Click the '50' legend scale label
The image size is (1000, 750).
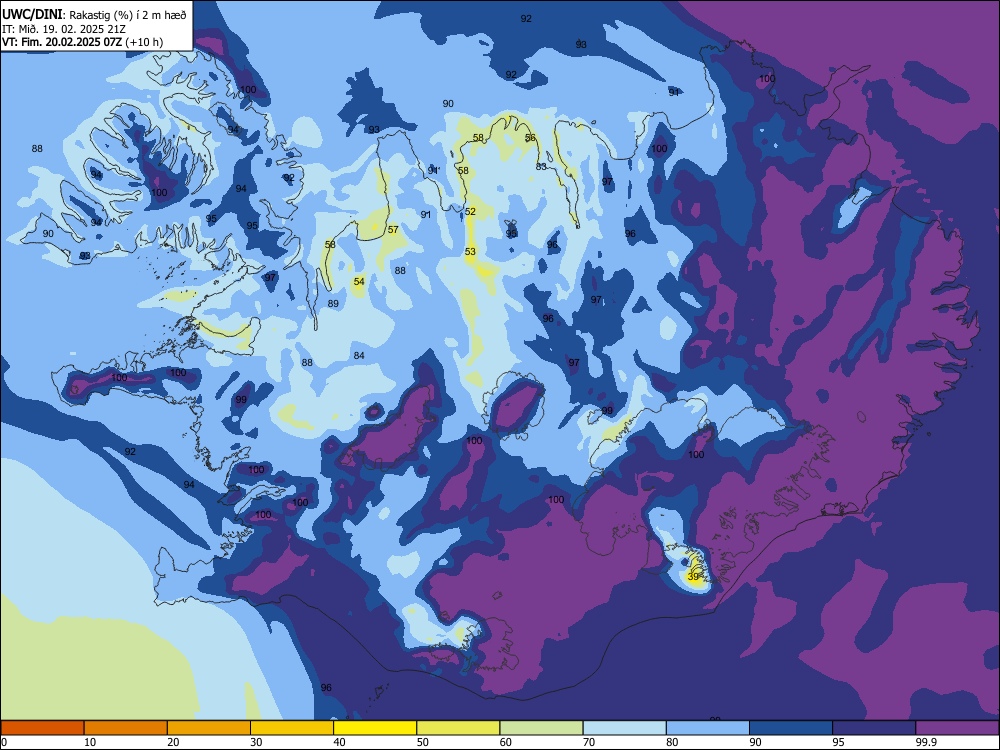point(423,742)
